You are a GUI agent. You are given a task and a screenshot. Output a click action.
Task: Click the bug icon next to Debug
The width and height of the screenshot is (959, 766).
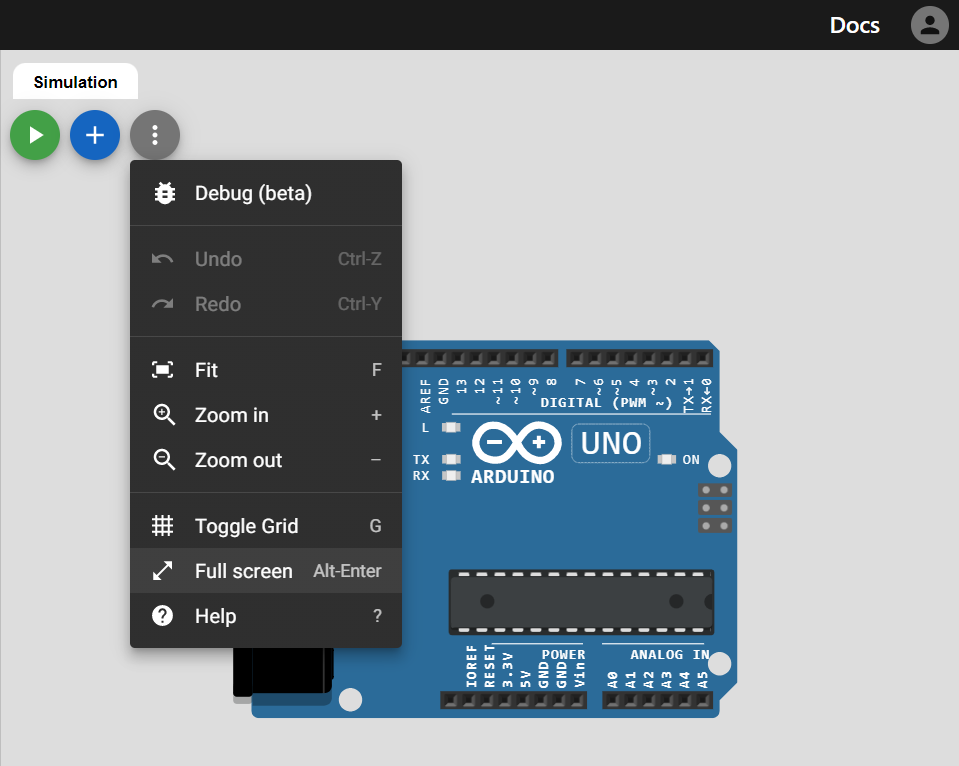(x=164, y=193)
